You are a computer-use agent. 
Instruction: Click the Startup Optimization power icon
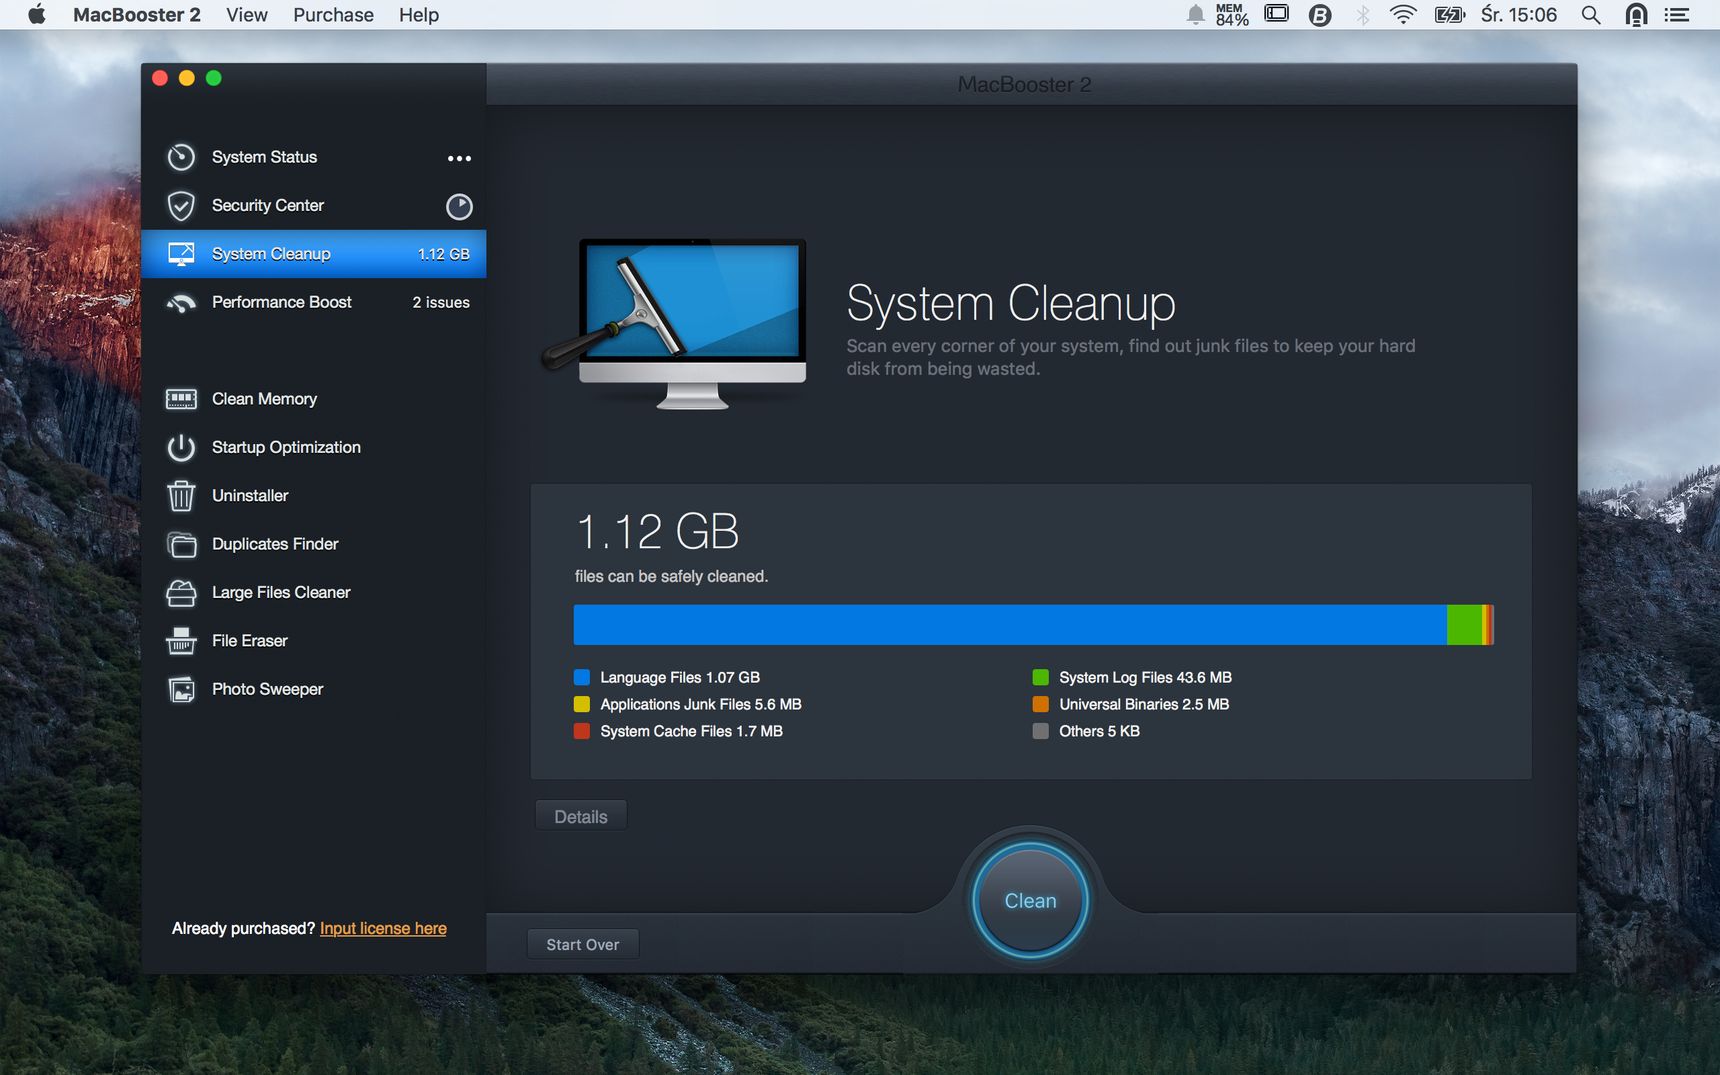point(181,447)
